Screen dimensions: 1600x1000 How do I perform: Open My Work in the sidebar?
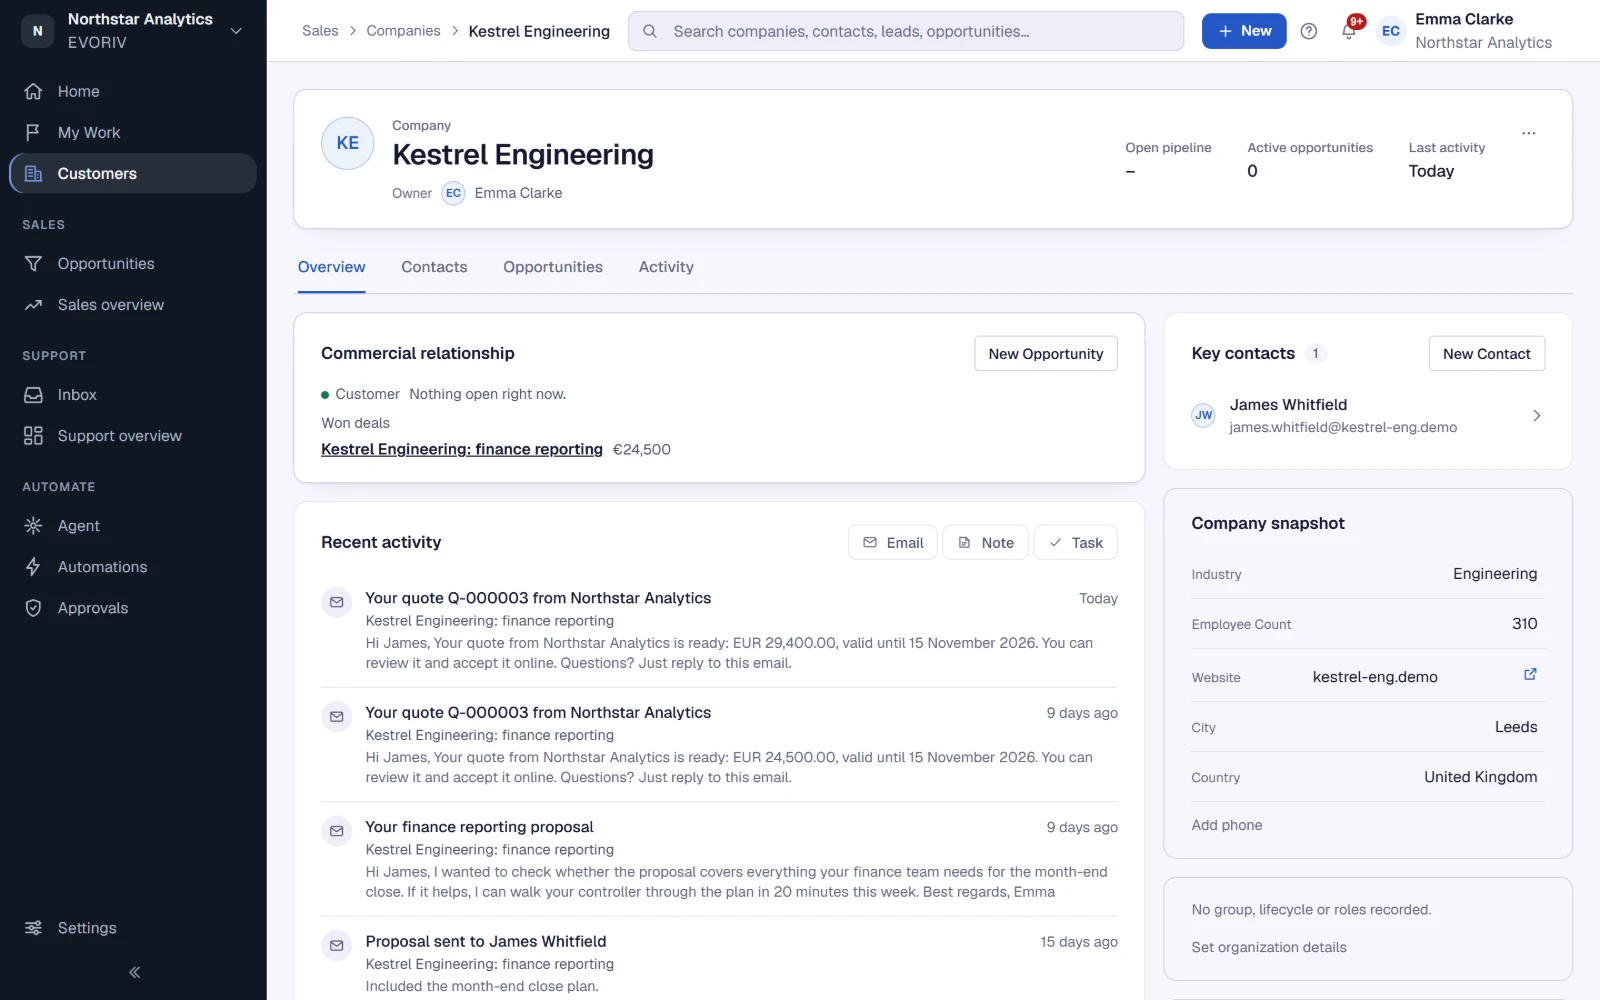pyautogui.click(x=133, y=132)
